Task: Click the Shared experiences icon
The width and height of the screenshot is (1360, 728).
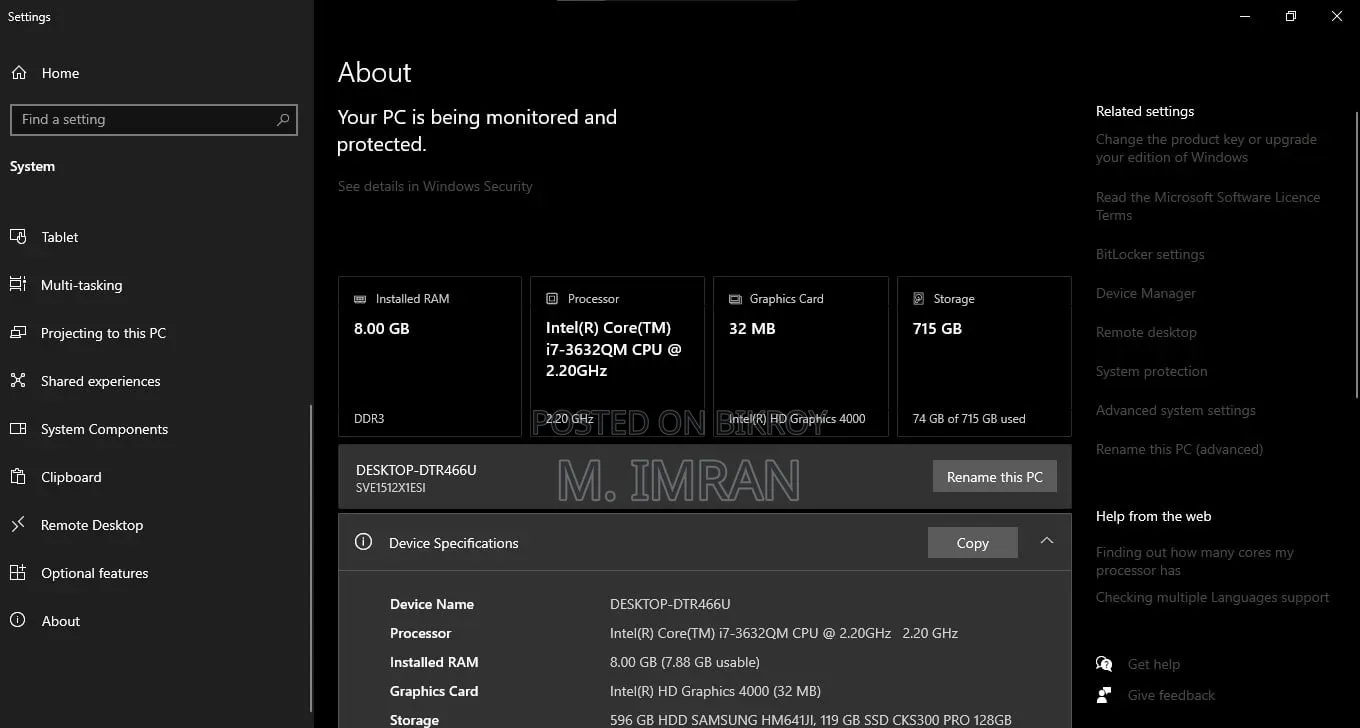Action: pos(18,381)
